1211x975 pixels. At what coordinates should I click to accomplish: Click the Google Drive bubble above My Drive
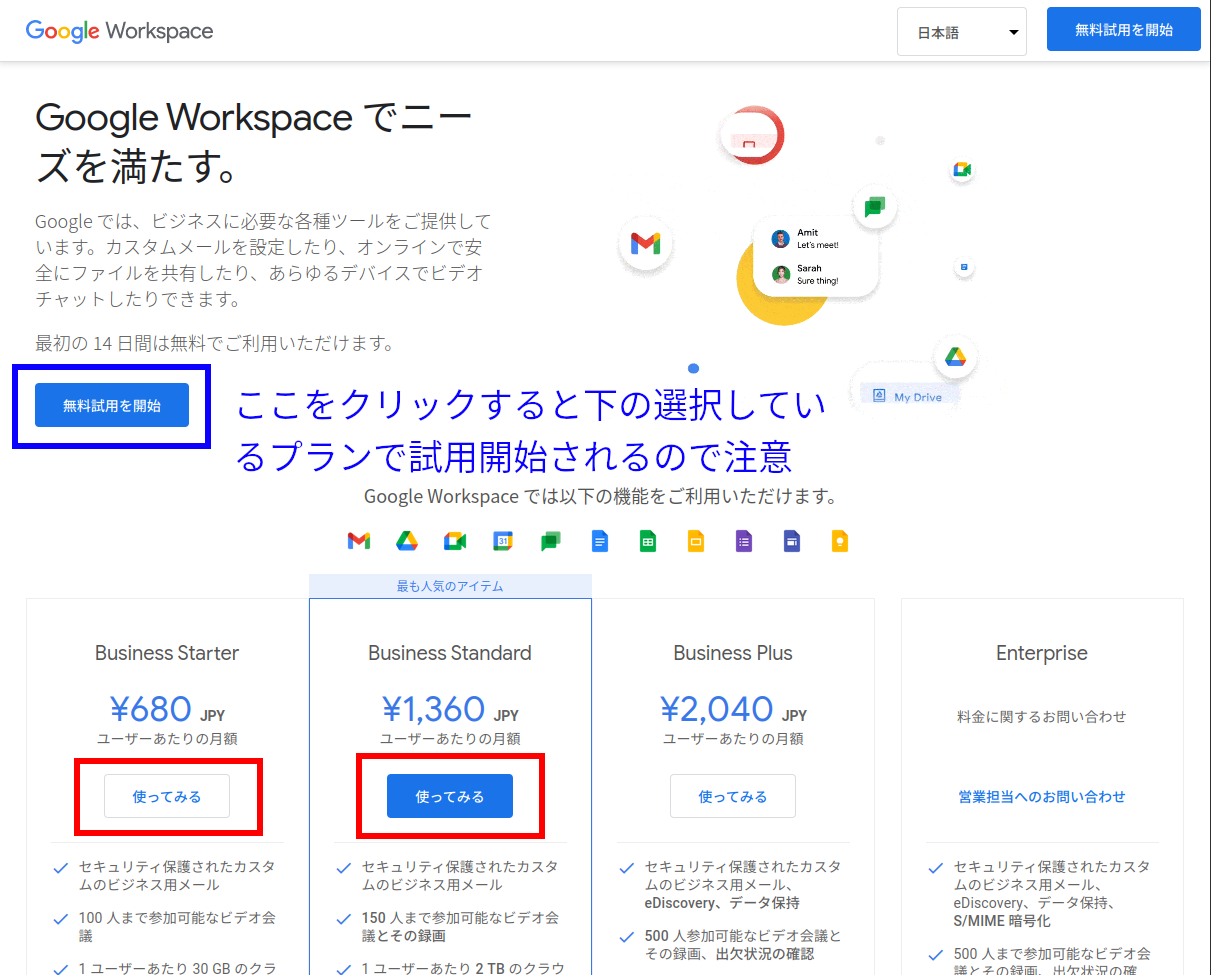(x=956, y=357)
